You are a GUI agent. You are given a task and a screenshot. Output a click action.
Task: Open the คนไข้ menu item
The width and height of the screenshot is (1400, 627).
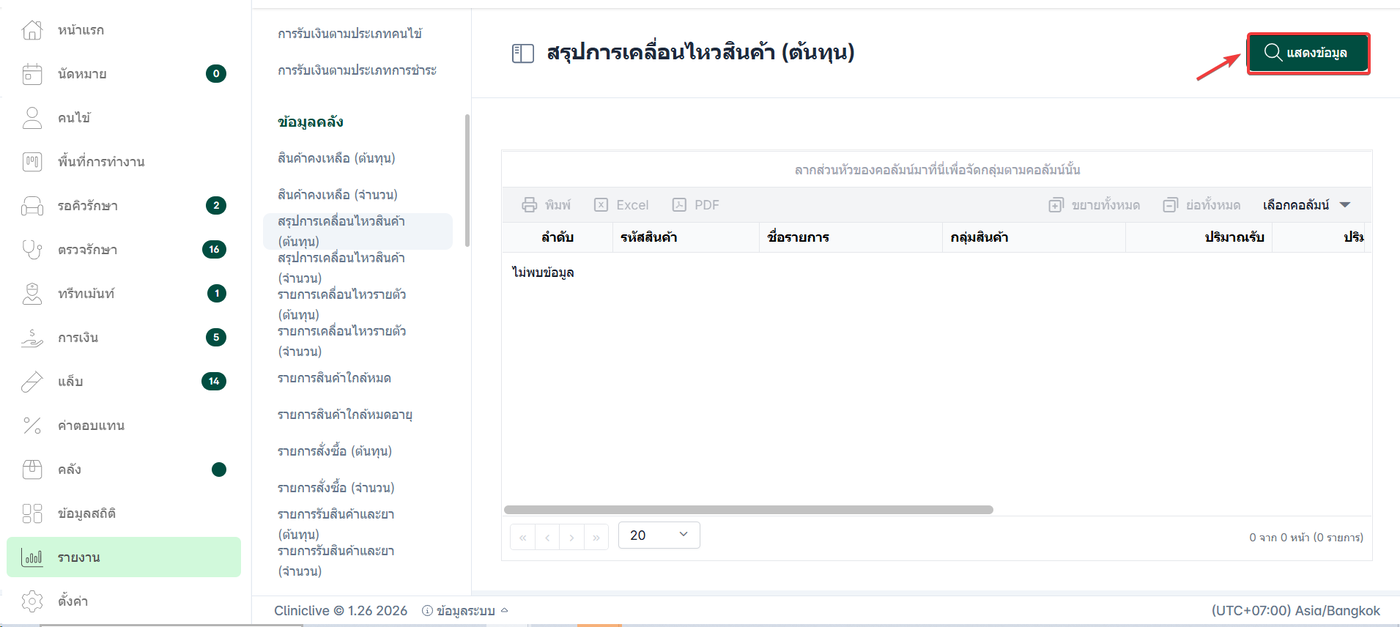[x=124, y=118]
